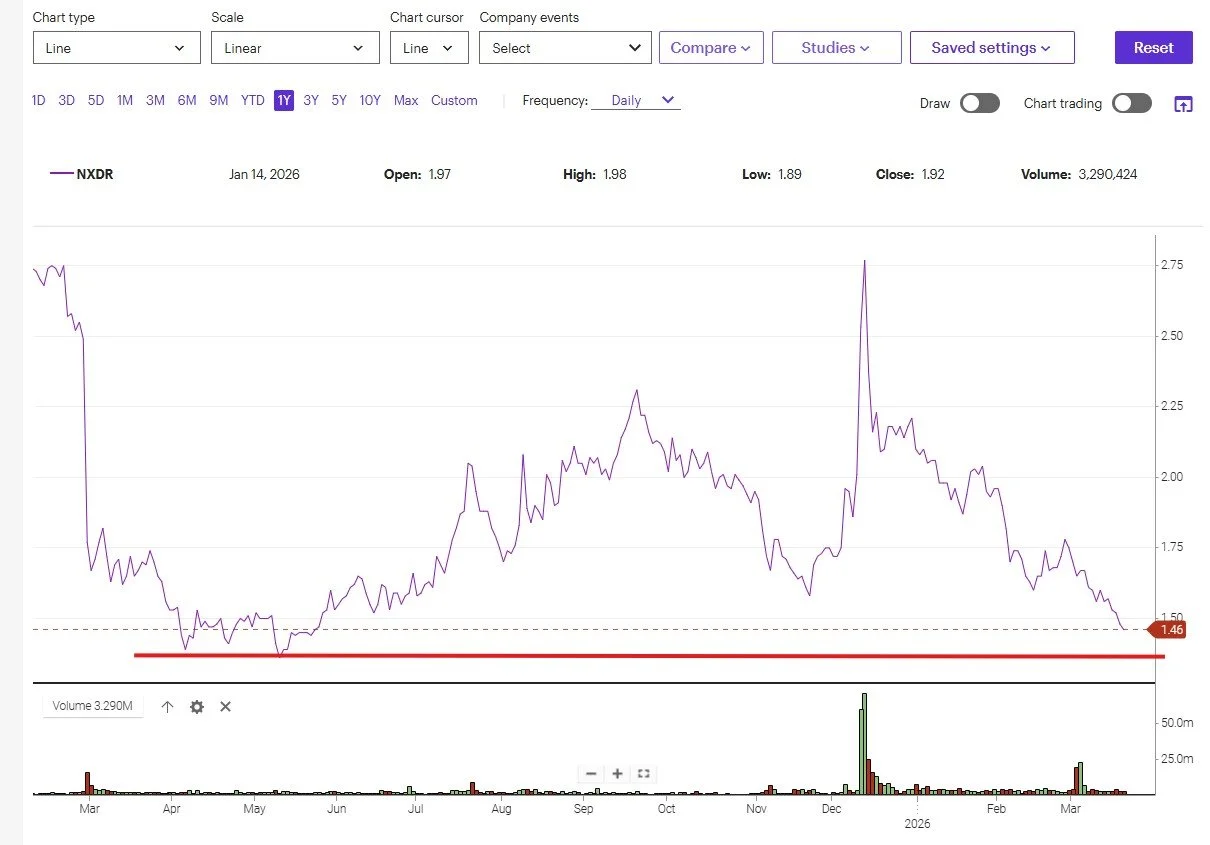Screen dimensions: 1210x845
Task: Open the Chart type dropdown
Action: (x=115, y=47)
